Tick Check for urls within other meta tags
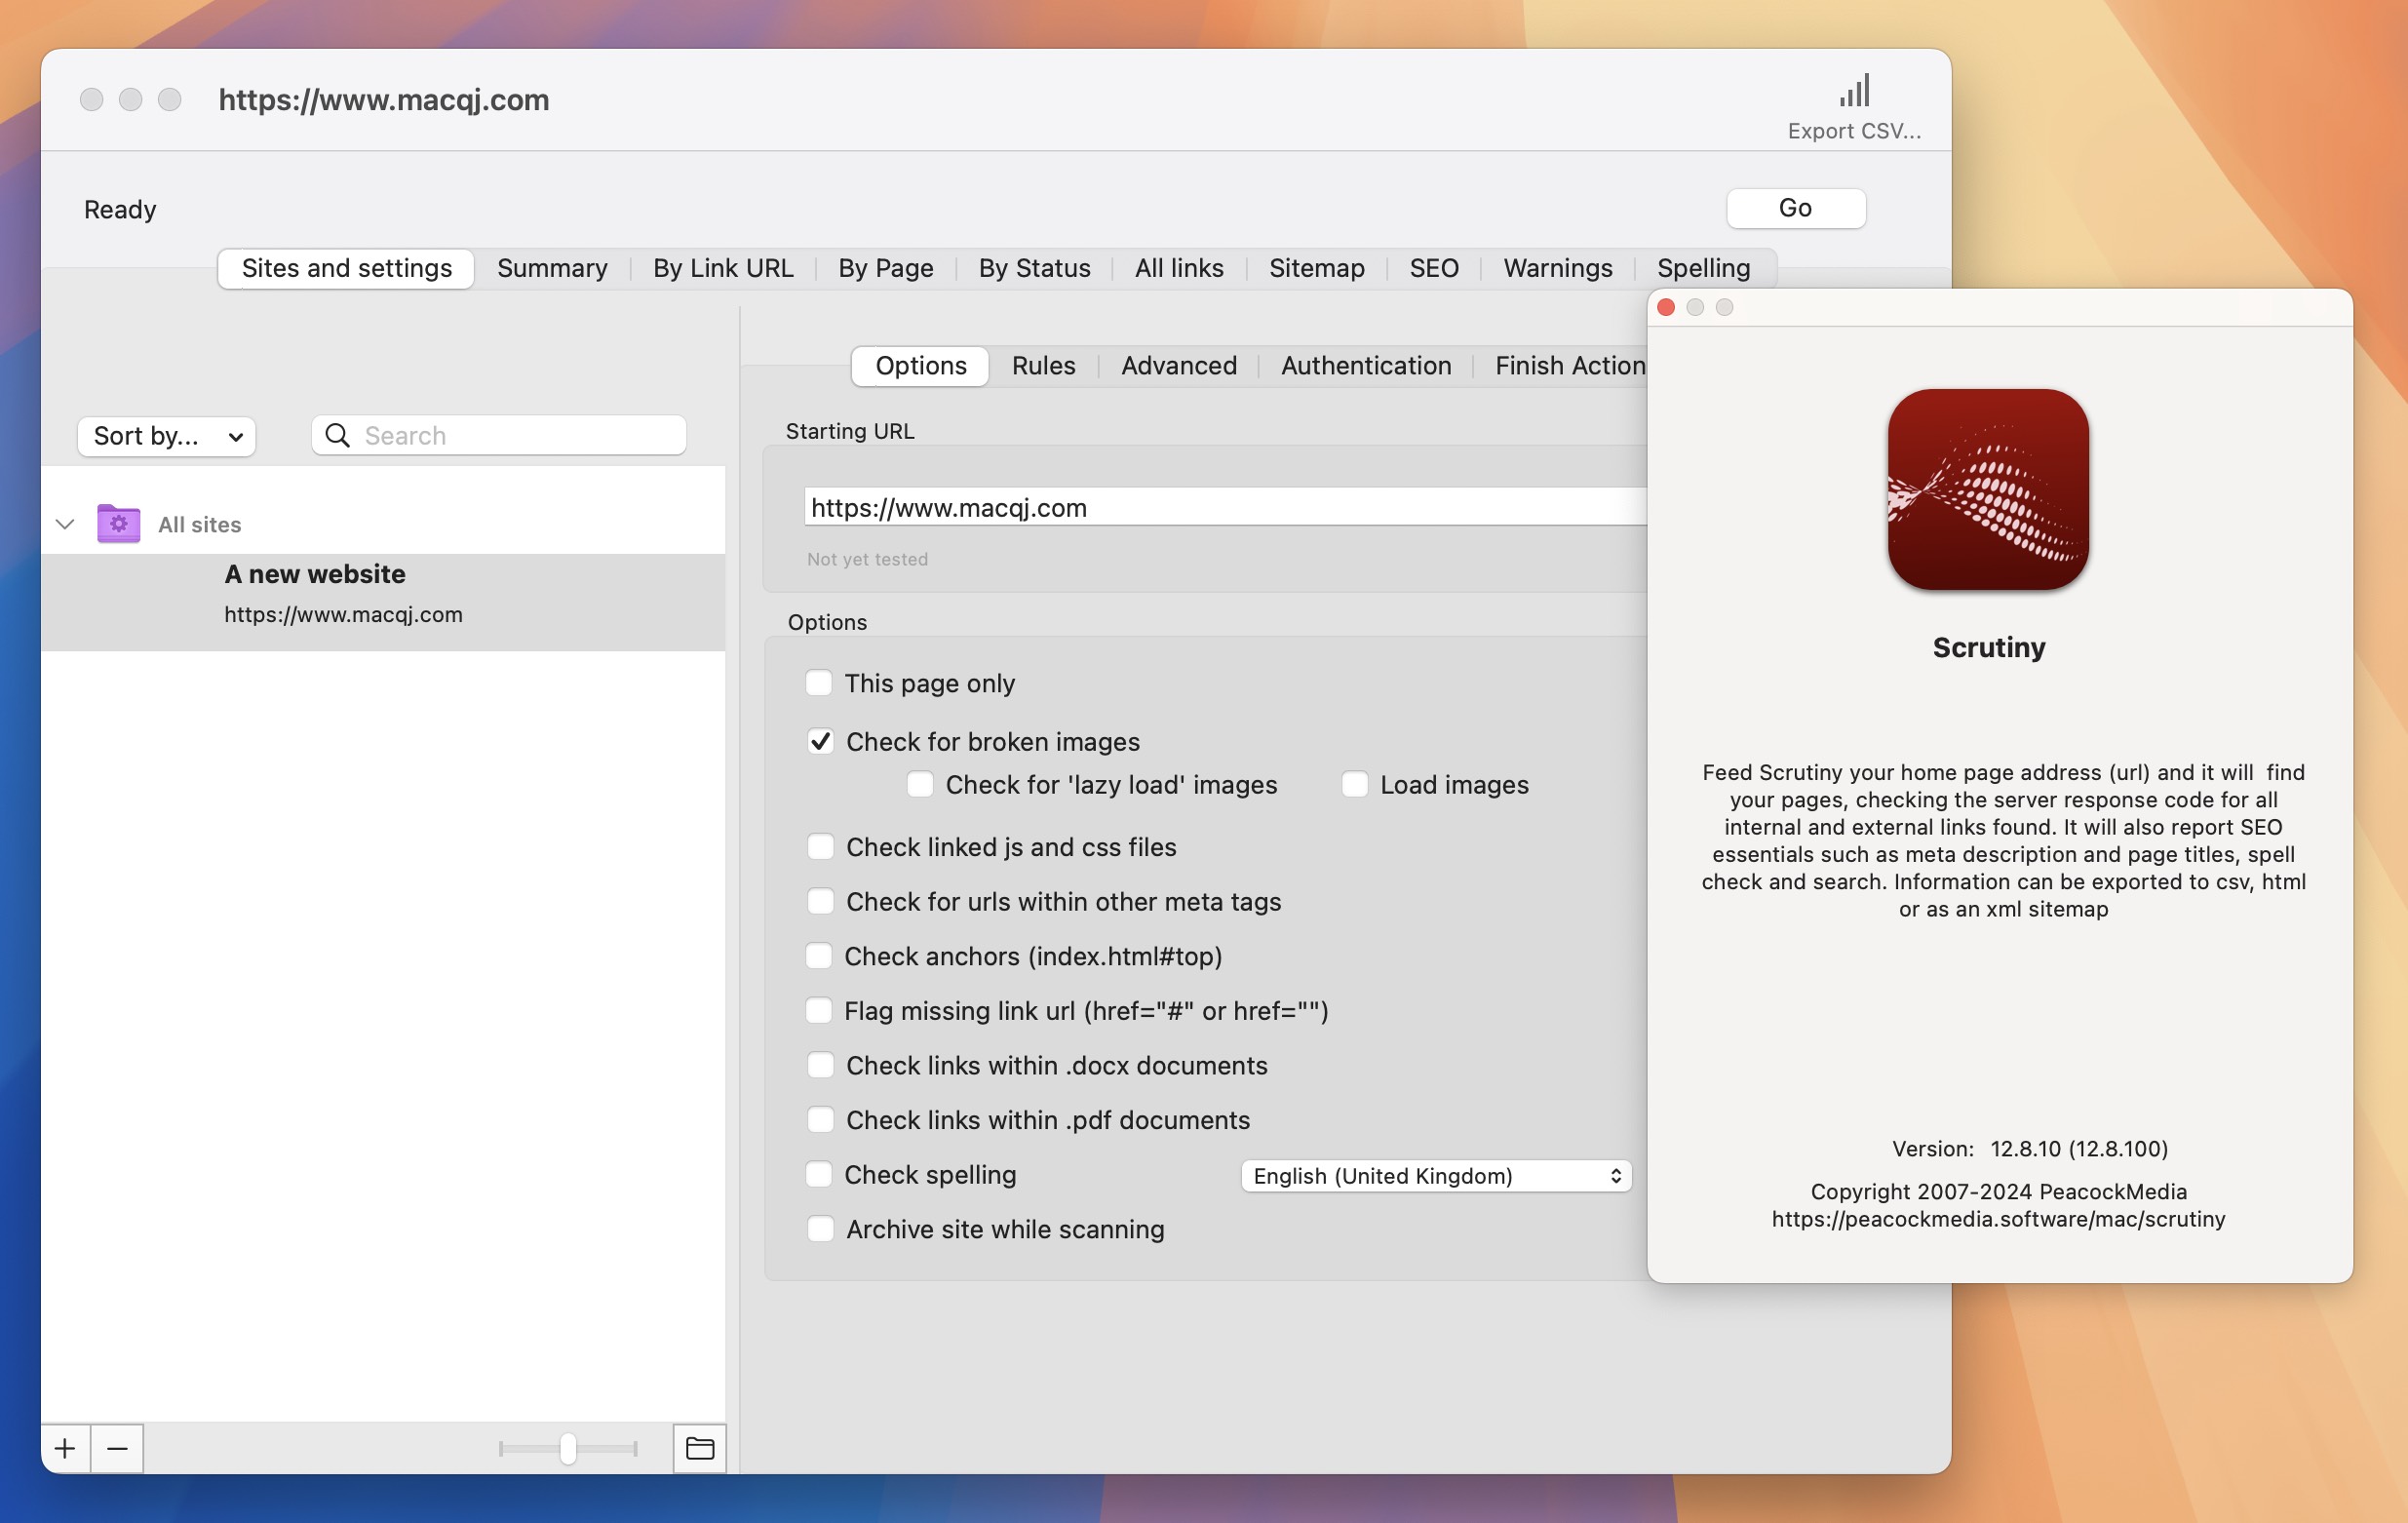 (820, 901)
